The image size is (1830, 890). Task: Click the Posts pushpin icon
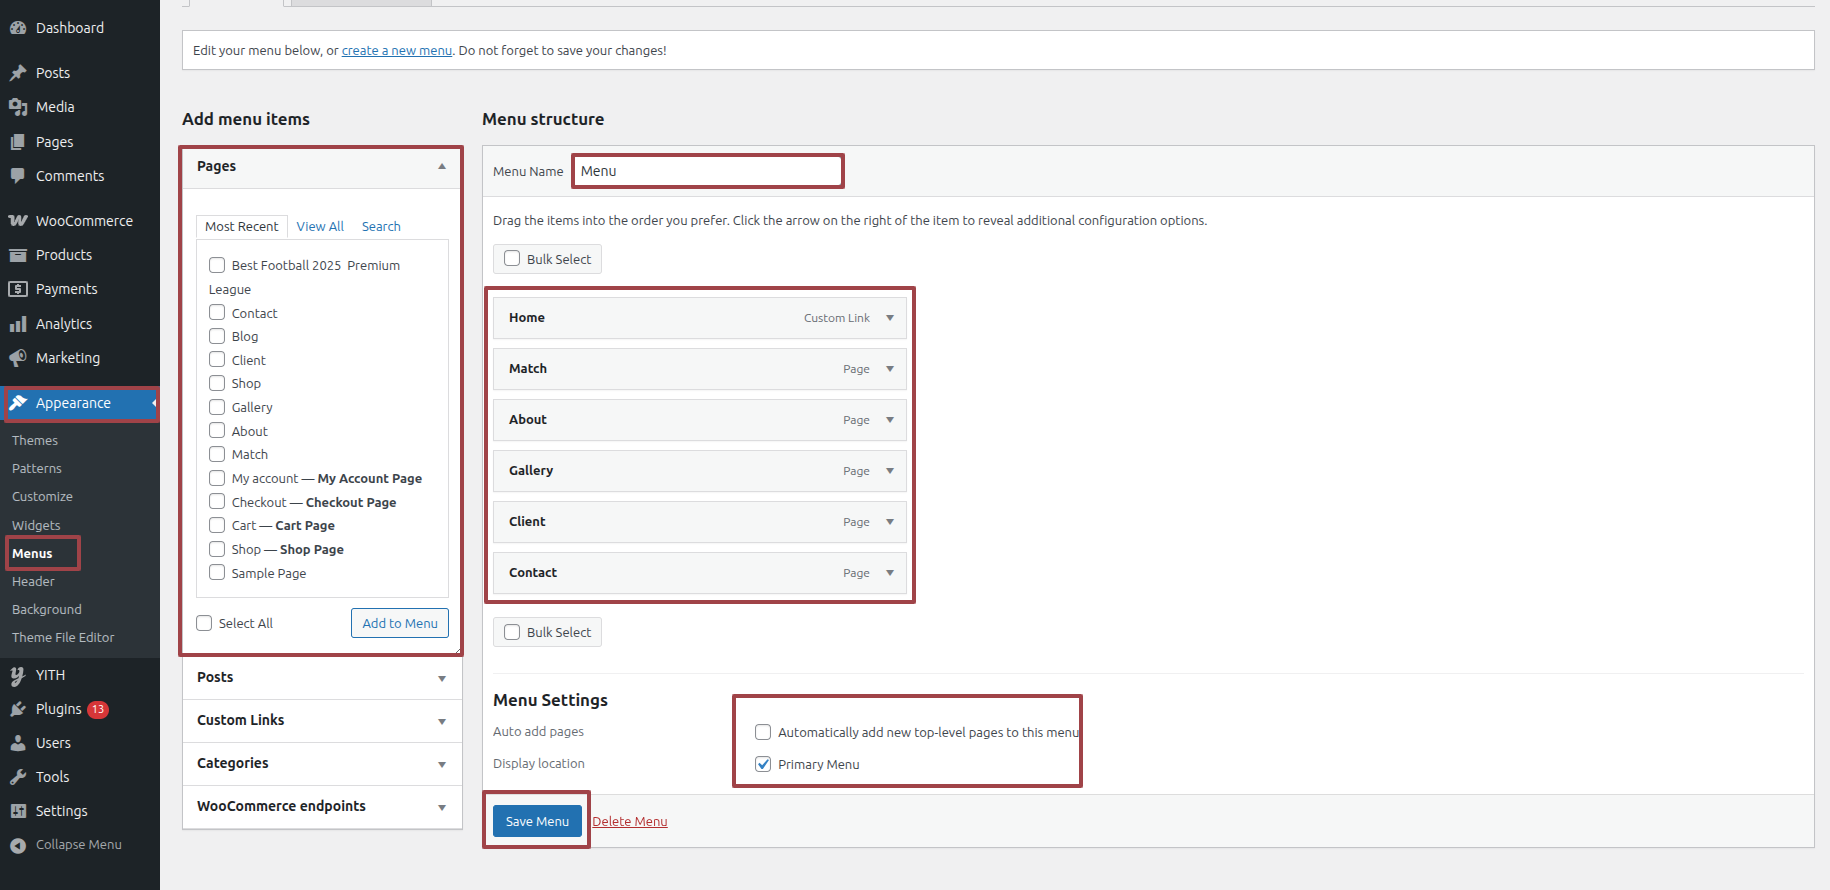18,73
